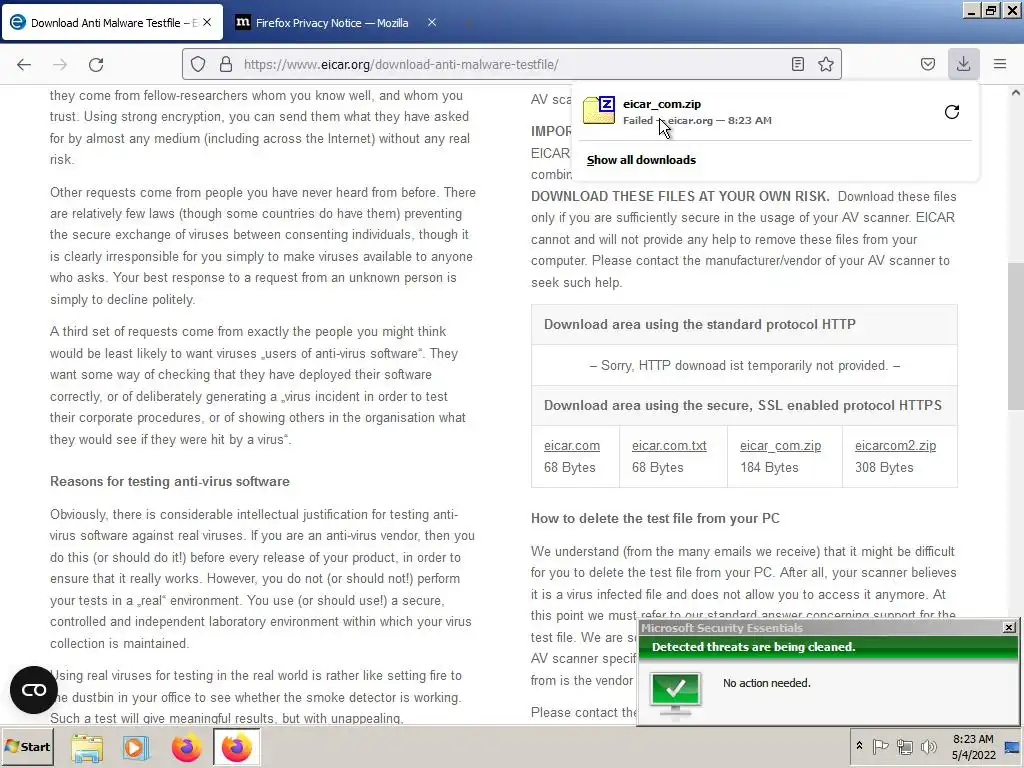1024x768 pixels.
Task: Click the page vertical scrollbar thumb
Action: click(x=1016, y=336)
